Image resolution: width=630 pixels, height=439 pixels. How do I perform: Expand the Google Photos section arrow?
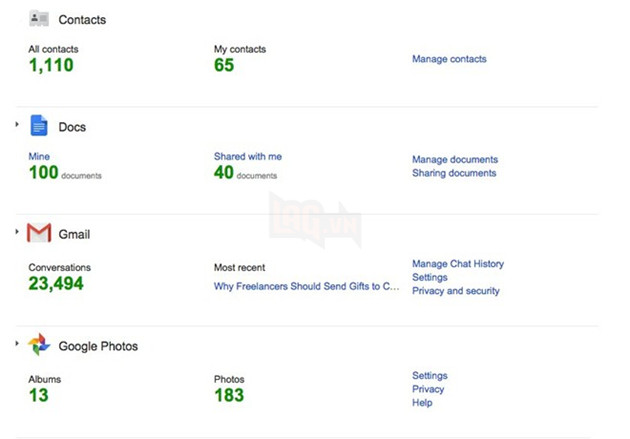coord(18,343)
